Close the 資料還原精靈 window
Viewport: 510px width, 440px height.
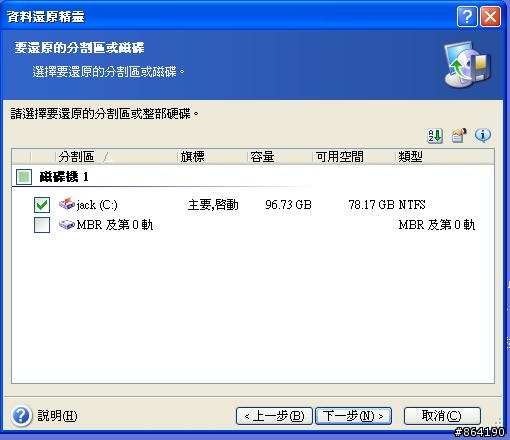(490, 16)
